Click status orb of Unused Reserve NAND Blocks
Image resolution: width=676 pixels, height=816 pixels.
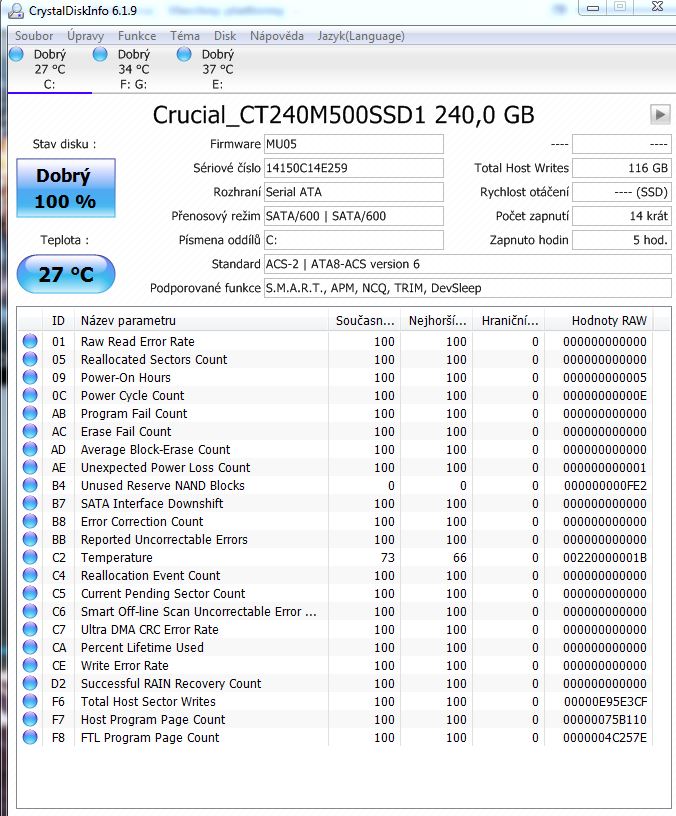pos(30,486)
